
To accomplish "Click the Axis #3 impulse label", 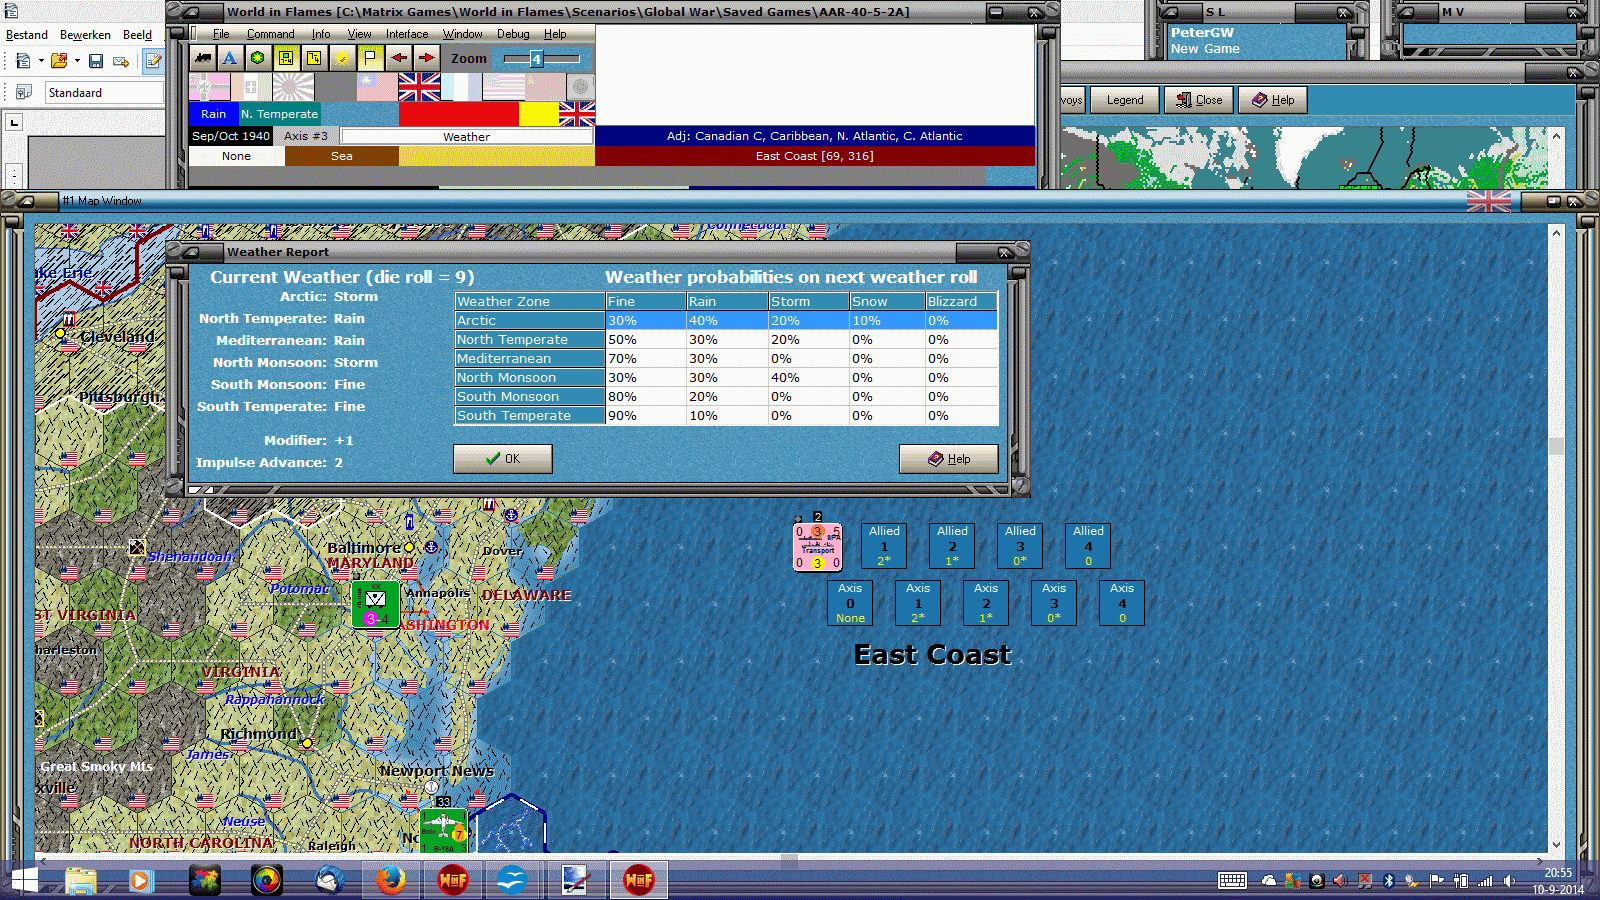I will point(306,136).
